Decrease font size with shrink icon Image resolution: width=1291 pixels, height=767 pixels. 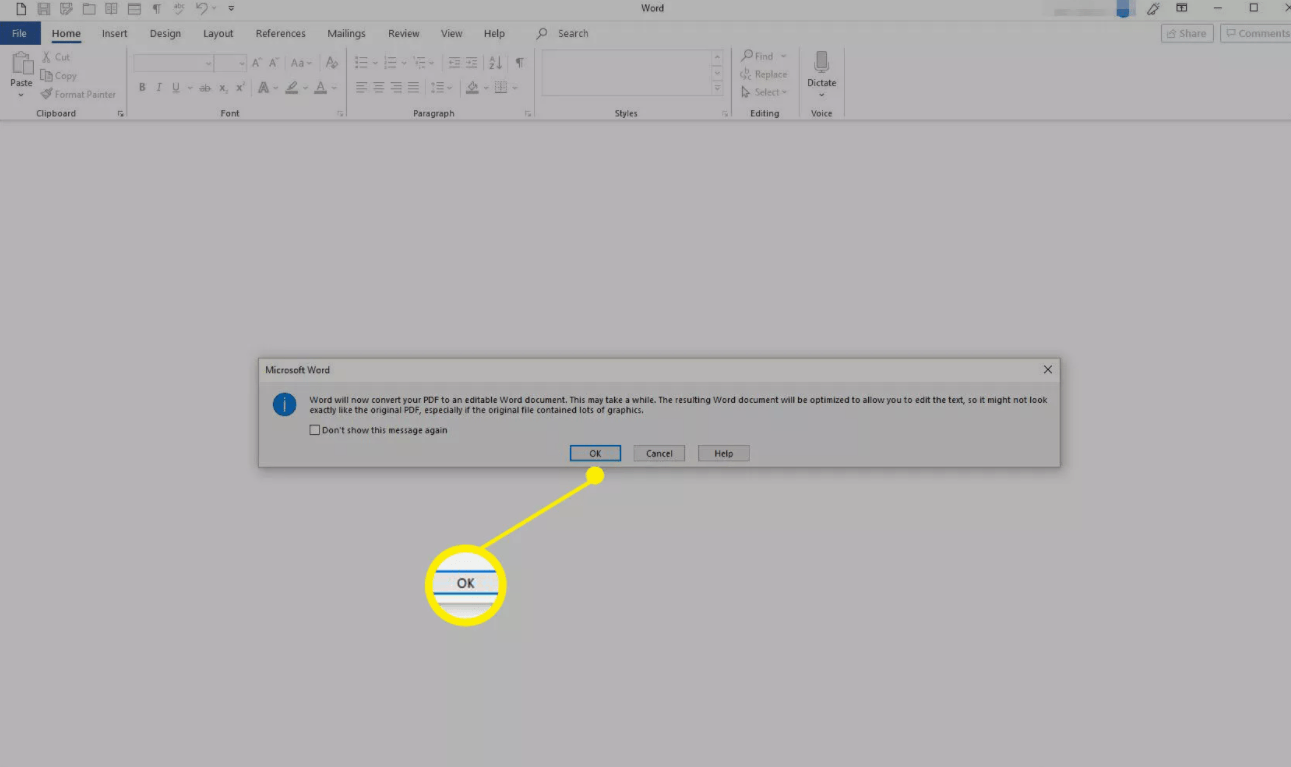pyautogui.click(x=276, y=63)
